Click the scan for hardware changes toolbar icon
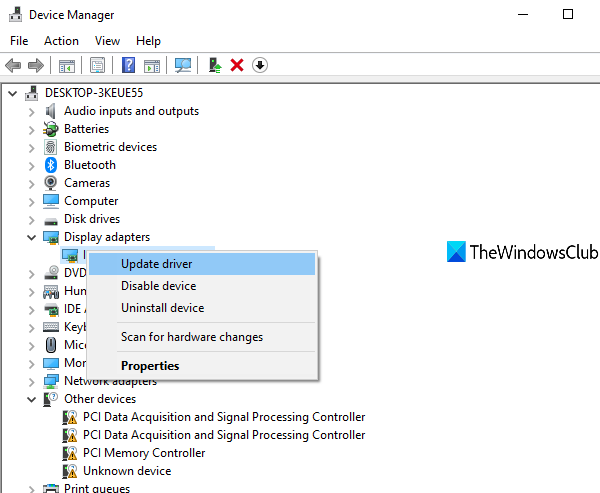This screenshot has width=600, height=493. tap(183, 65)
